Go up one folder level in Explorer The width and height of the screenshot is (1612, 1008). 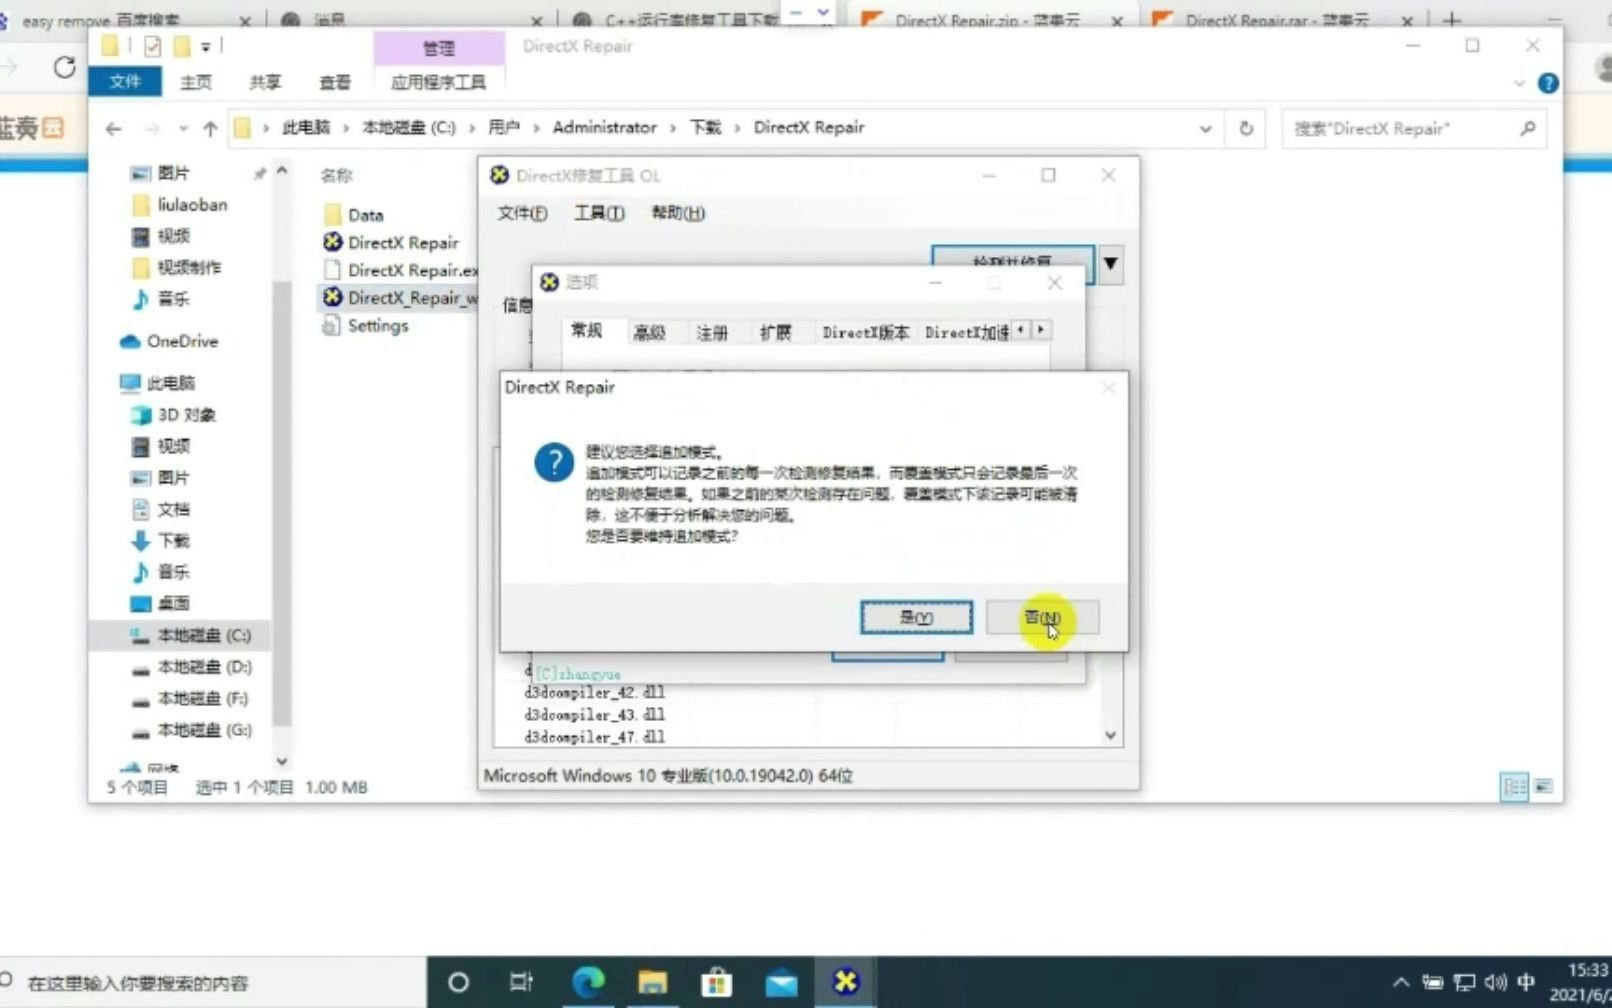210,129
